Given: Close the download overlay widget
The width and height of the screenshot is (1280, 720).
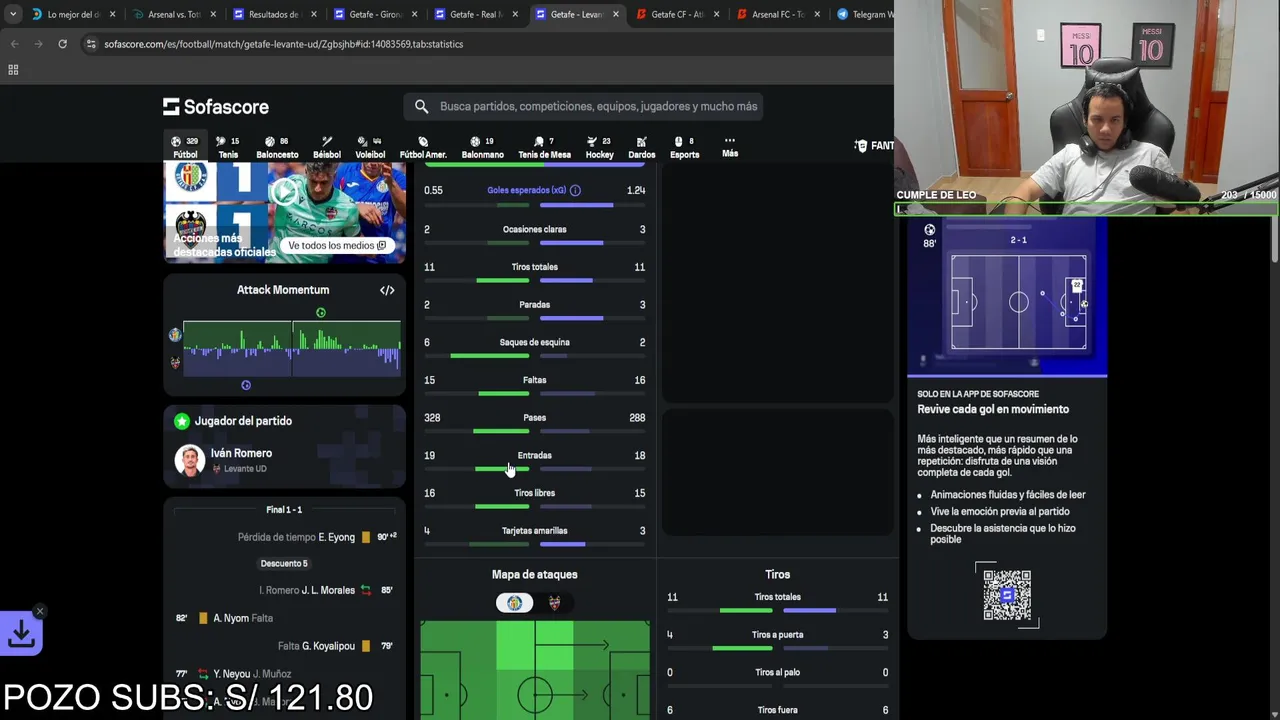Looking at the screenshot, I should click(x=40, y=611).
